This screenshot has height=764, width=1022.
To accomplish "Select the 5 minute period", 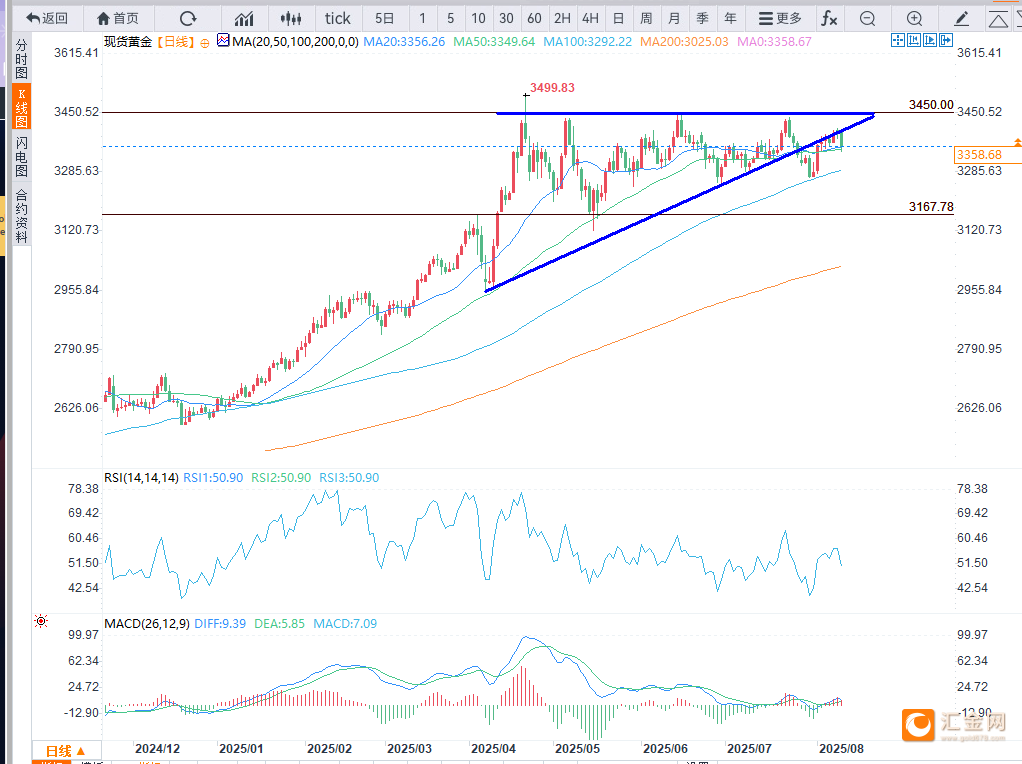I will click(450, 18).
